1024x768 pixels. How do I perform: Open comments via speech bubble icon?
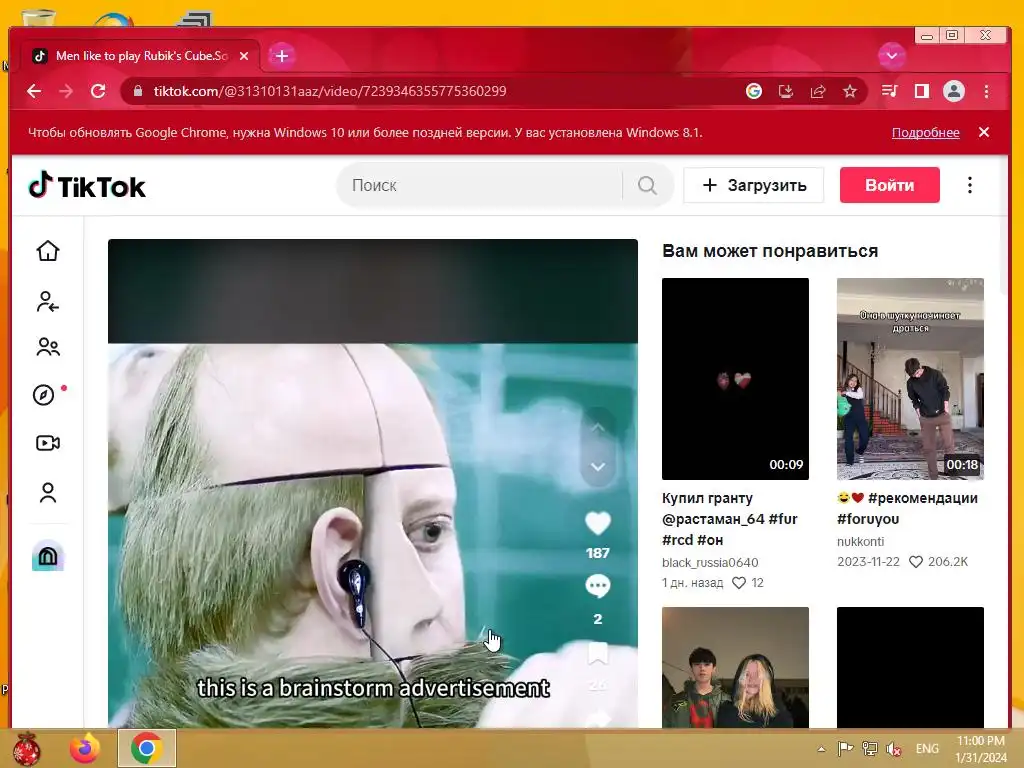[x=598, y=586]
